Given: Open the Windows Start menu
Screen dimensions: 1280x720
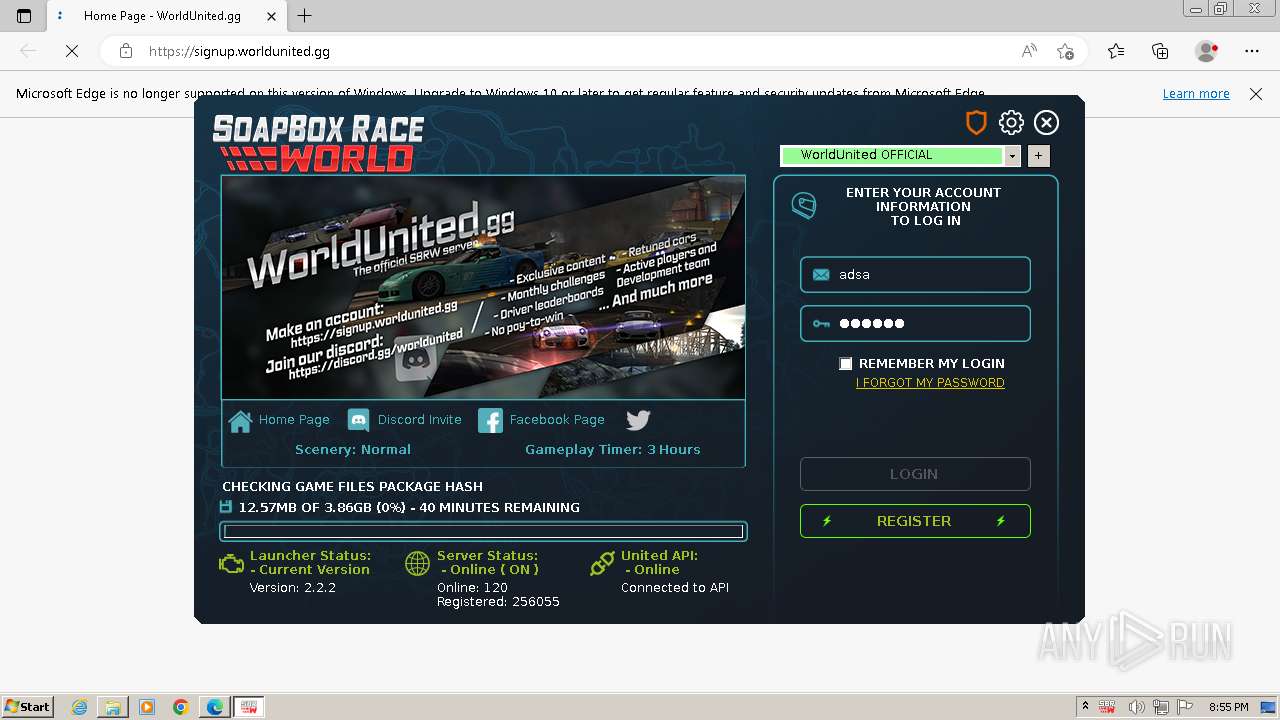Looking at the screenshot, I should [x=27, y=707].
